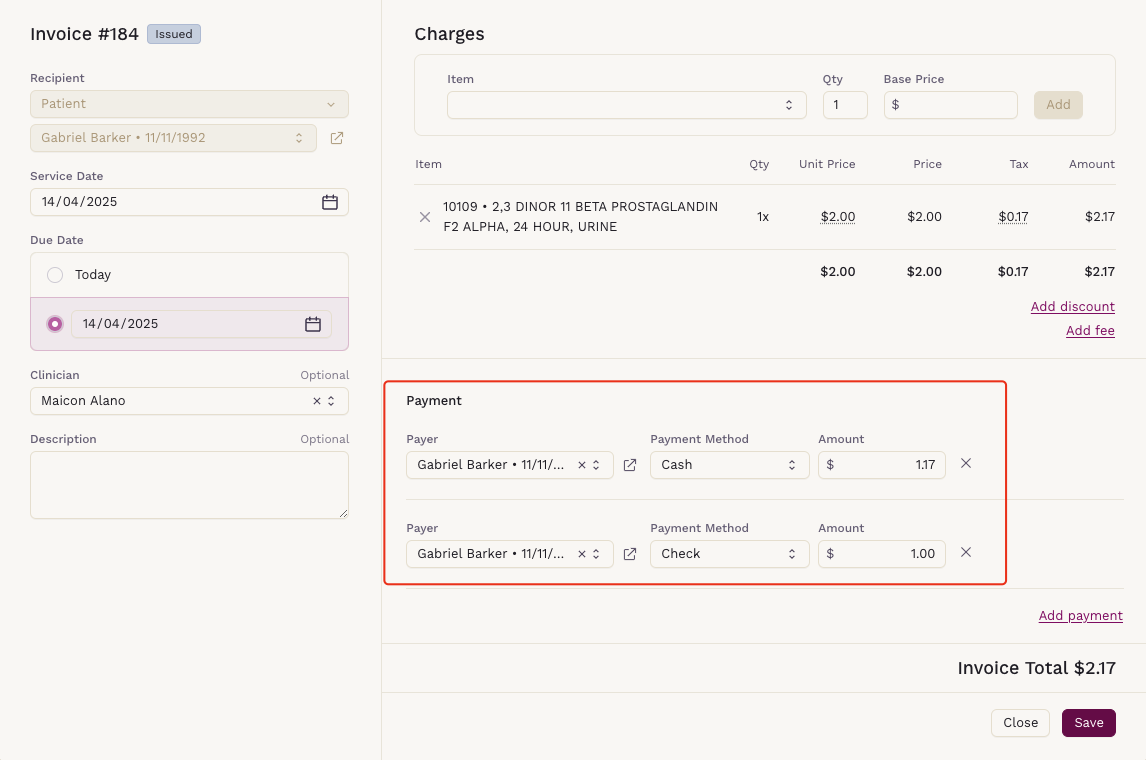Open the Gabriel Barker recipient selector
Image resolution: width=1146 pixels, height=760 pixels.
(173, 138)
